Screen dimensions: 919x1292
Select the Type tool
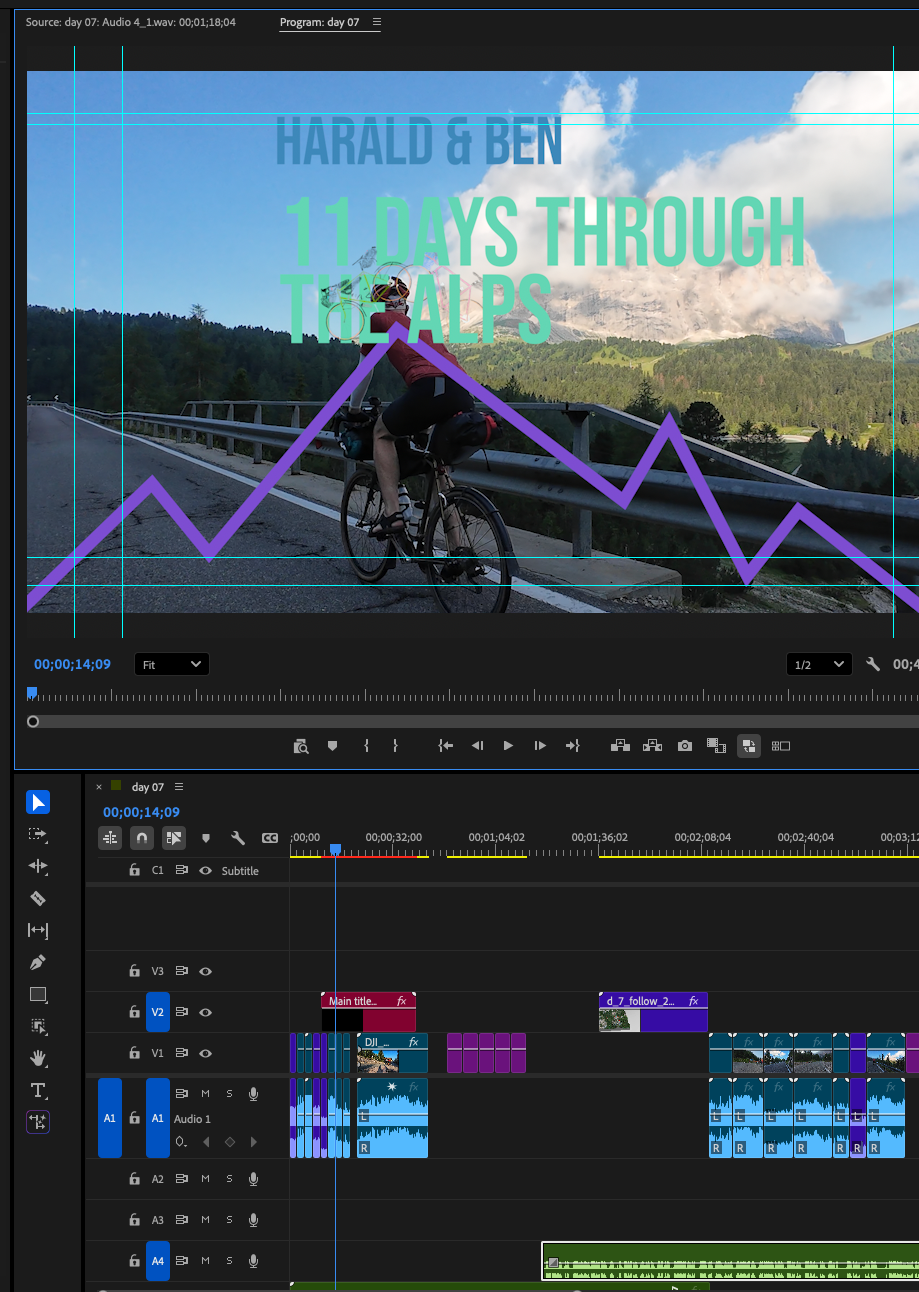click(38, 1090)
